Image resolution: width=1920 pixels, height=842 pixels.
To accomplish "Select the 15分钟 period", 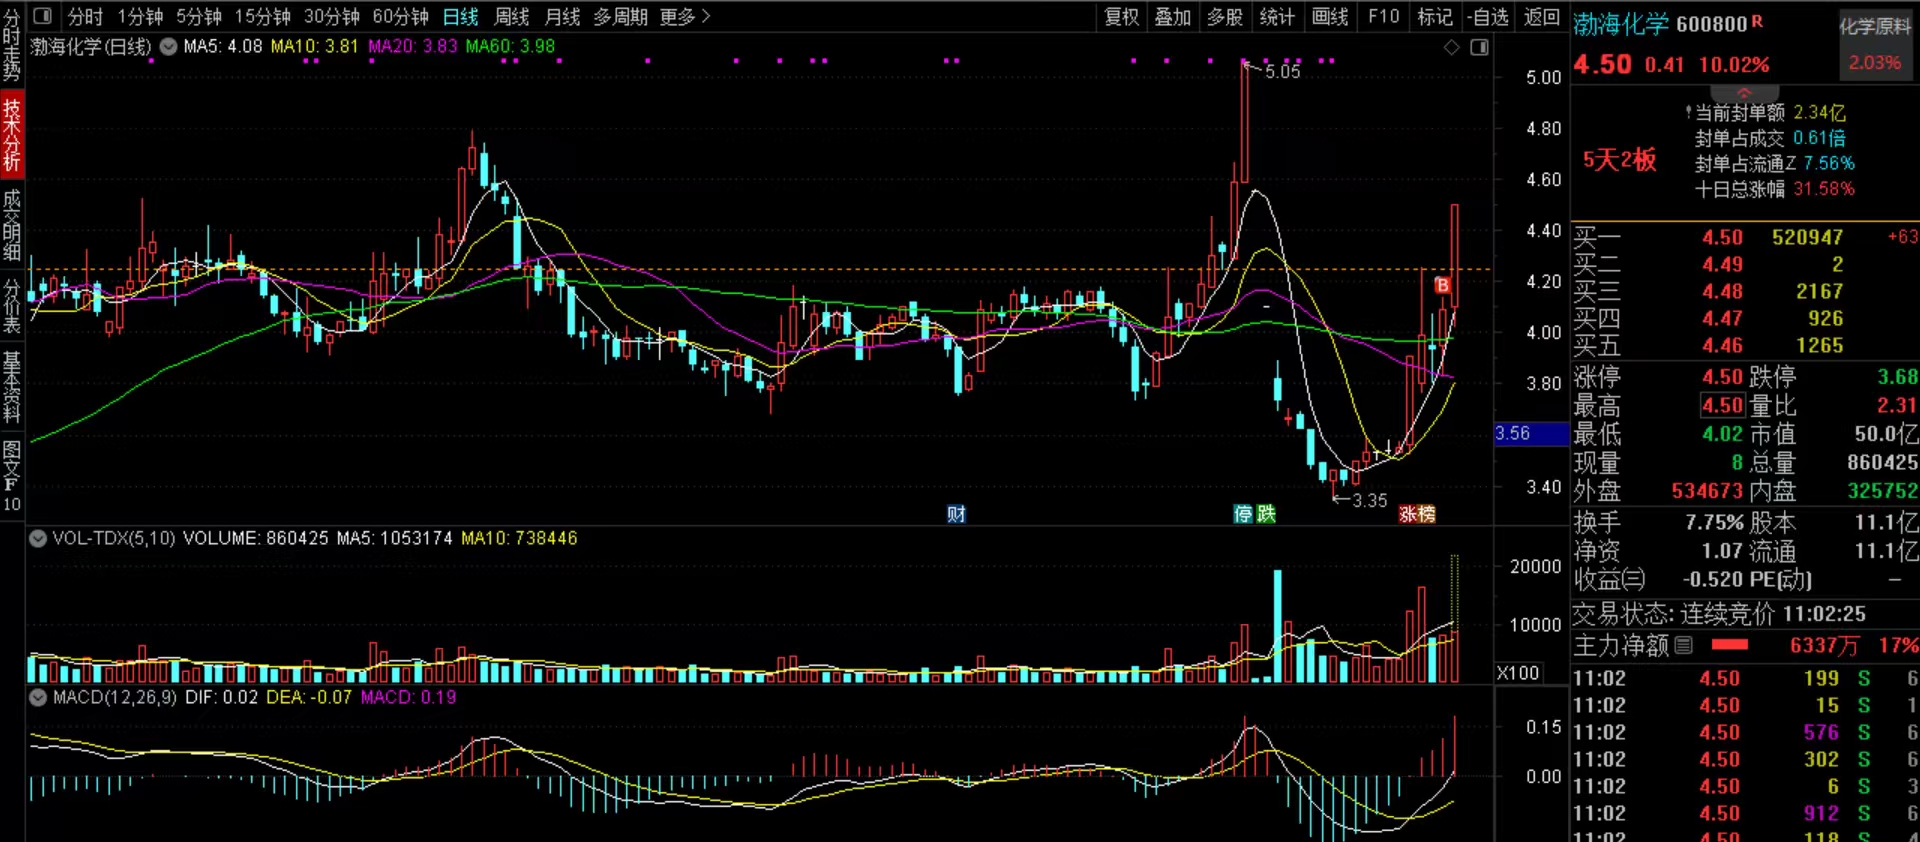I will (x=263, y=16).
